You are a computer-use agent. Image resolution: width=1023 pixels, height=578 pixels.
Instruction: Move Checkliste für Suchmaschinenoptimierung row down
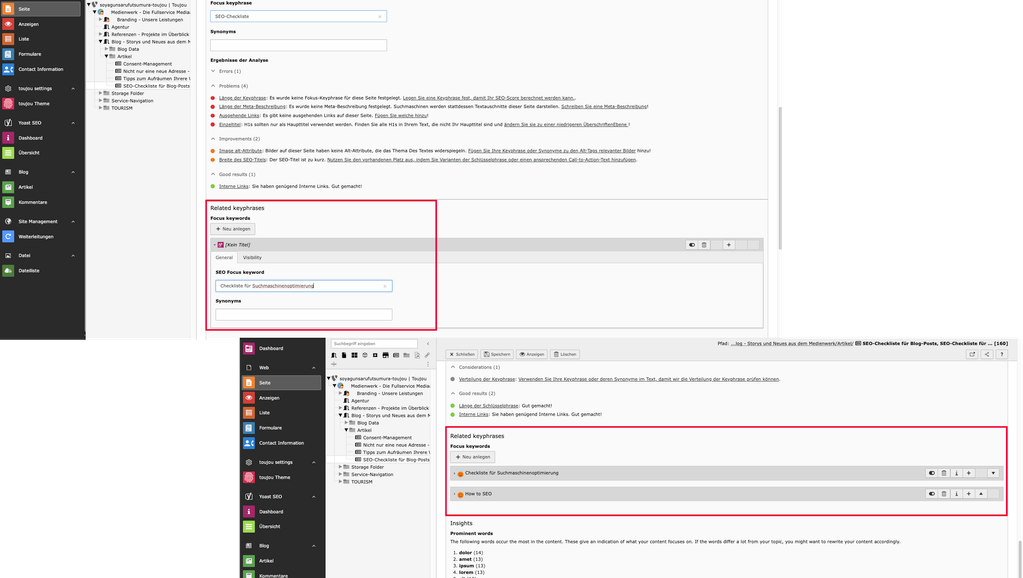(x=993, y=473)
